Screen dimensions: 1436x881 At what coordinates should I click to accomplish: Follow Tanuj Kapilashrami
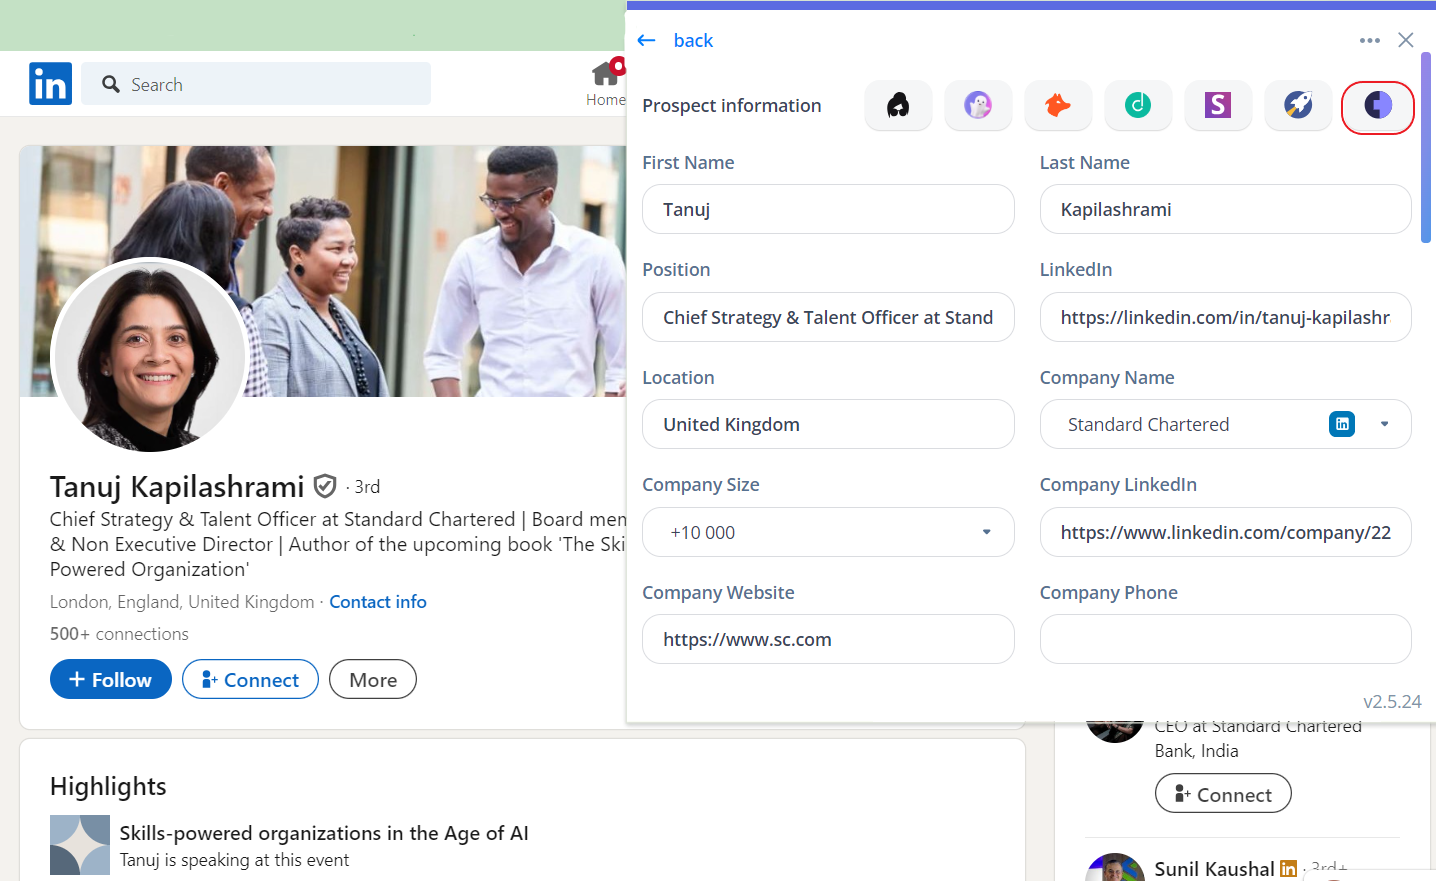[111, 679]
